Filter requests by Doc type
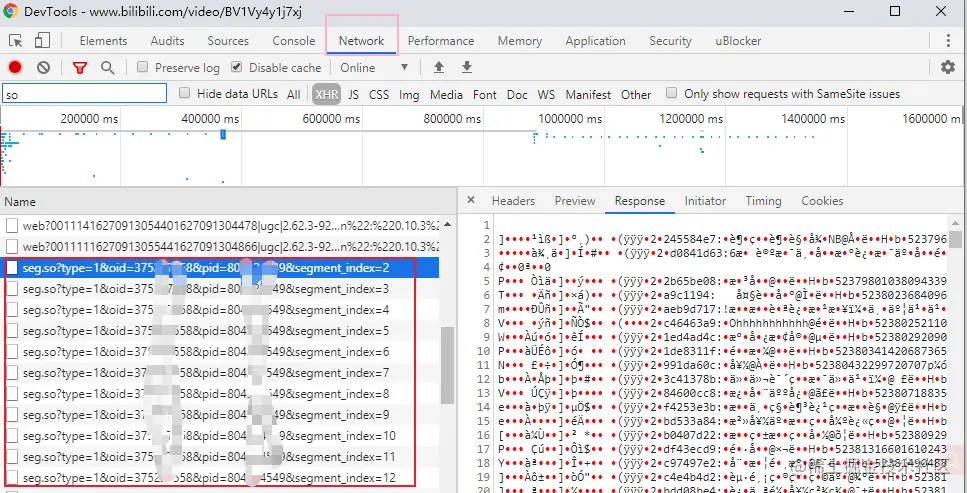The height and width of the screenshot is (493, 967). (x=517, y=94)
